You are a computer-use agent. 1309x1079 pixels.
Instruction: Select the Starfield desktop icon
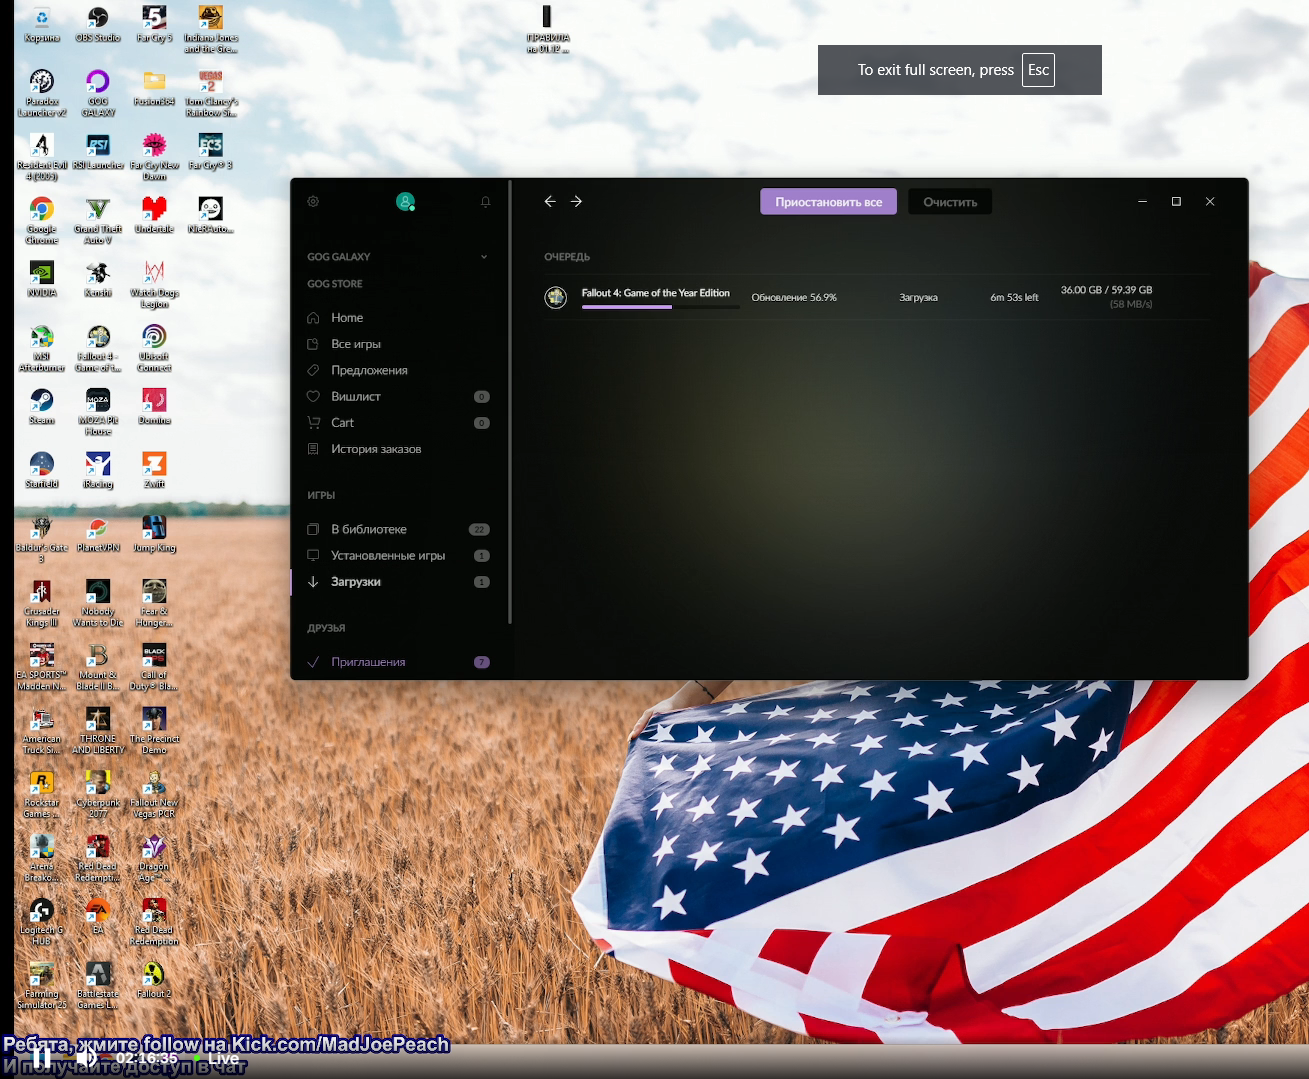[42, 470]
